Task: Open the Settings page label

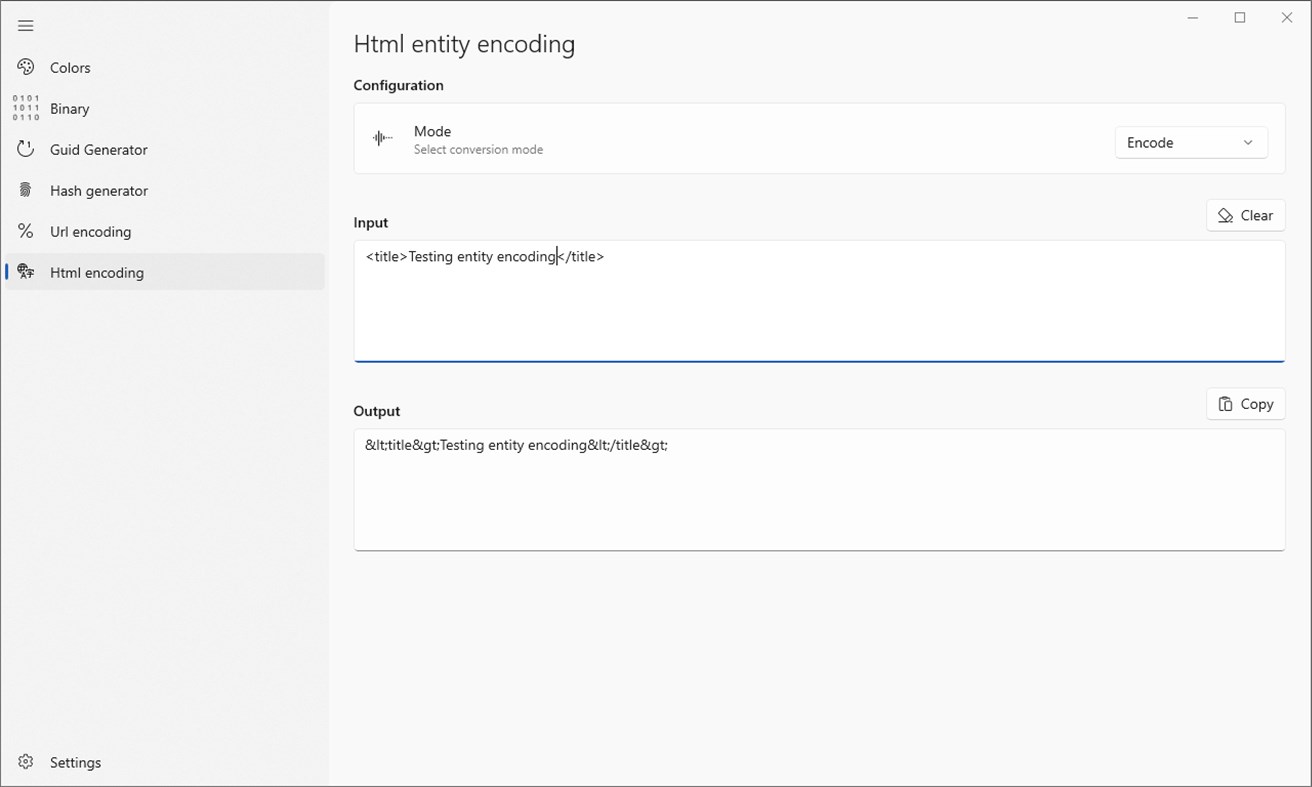Action: tap(76, 763)
